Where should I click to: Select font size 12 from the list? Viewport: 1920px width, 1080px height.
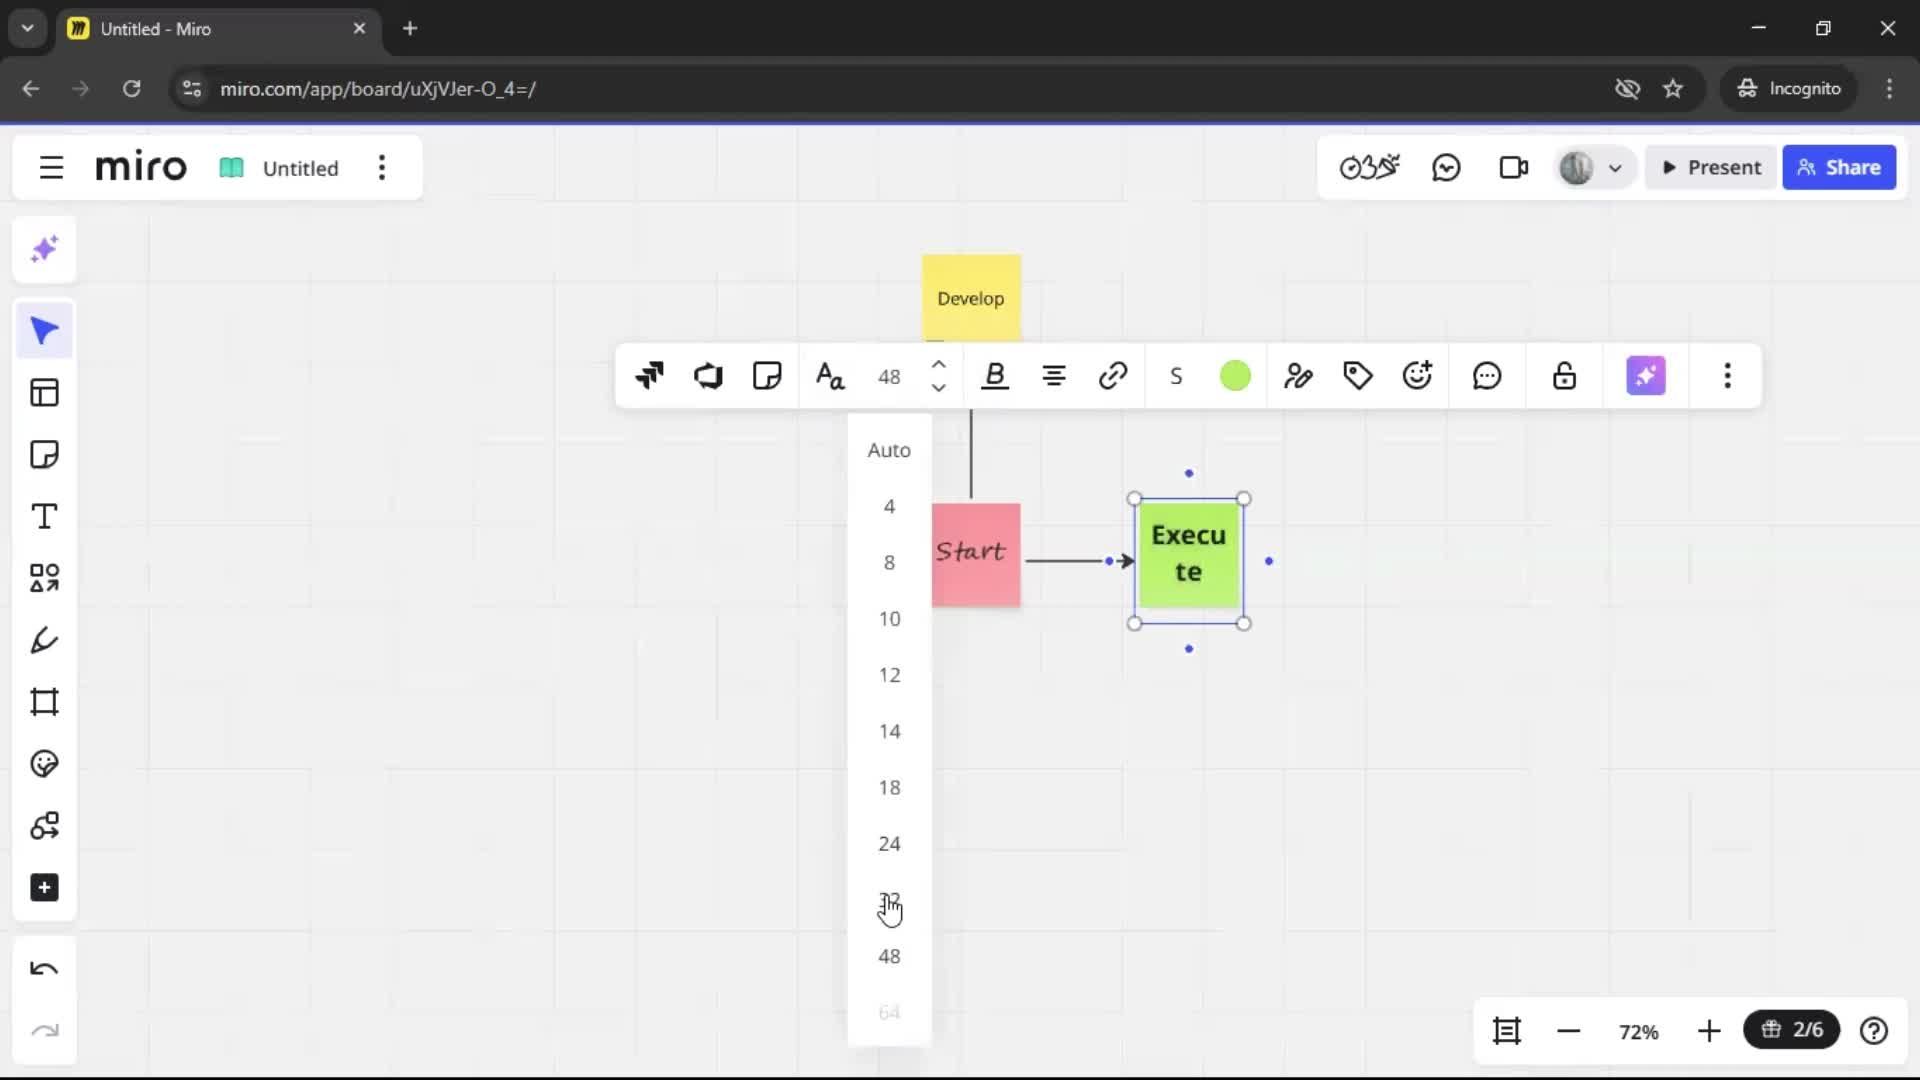coord(889,675)
